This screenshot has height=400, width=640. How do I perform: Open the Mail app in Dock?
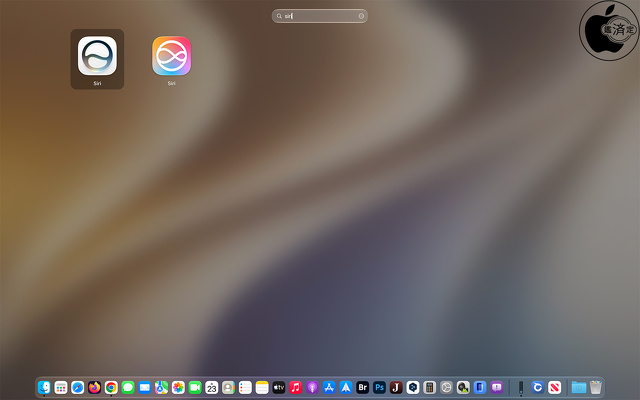point(144,387)
